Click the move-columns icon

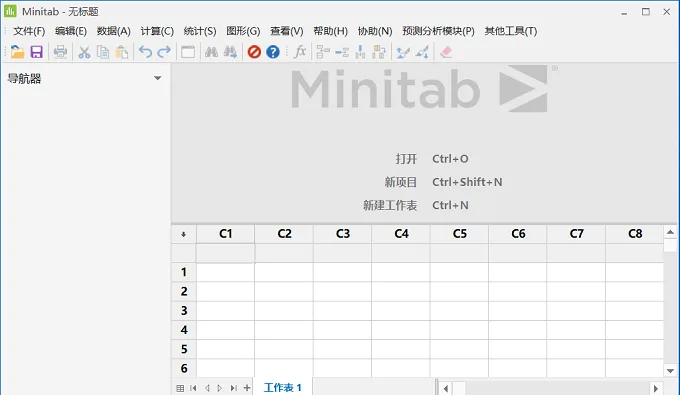[379, 52]
